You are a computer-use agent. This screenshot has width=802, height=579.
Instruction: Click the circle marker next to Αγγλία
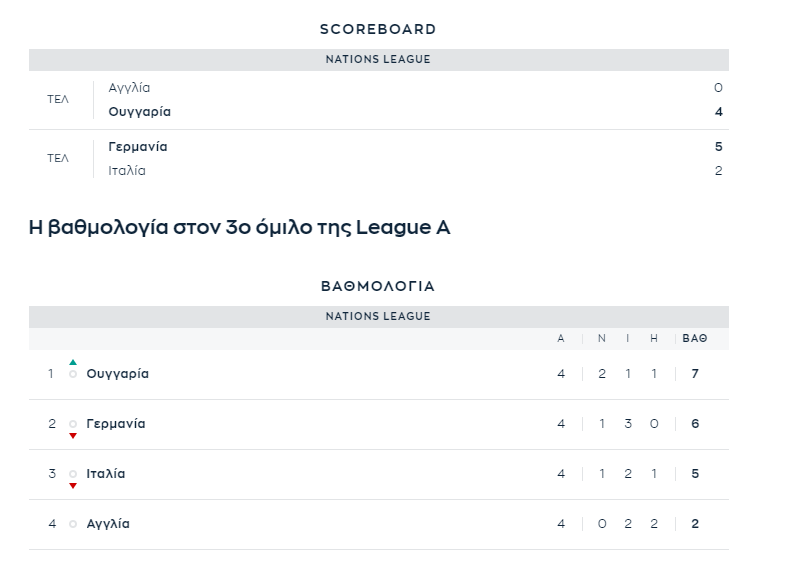pyautogui.click(x=73, y=524)
